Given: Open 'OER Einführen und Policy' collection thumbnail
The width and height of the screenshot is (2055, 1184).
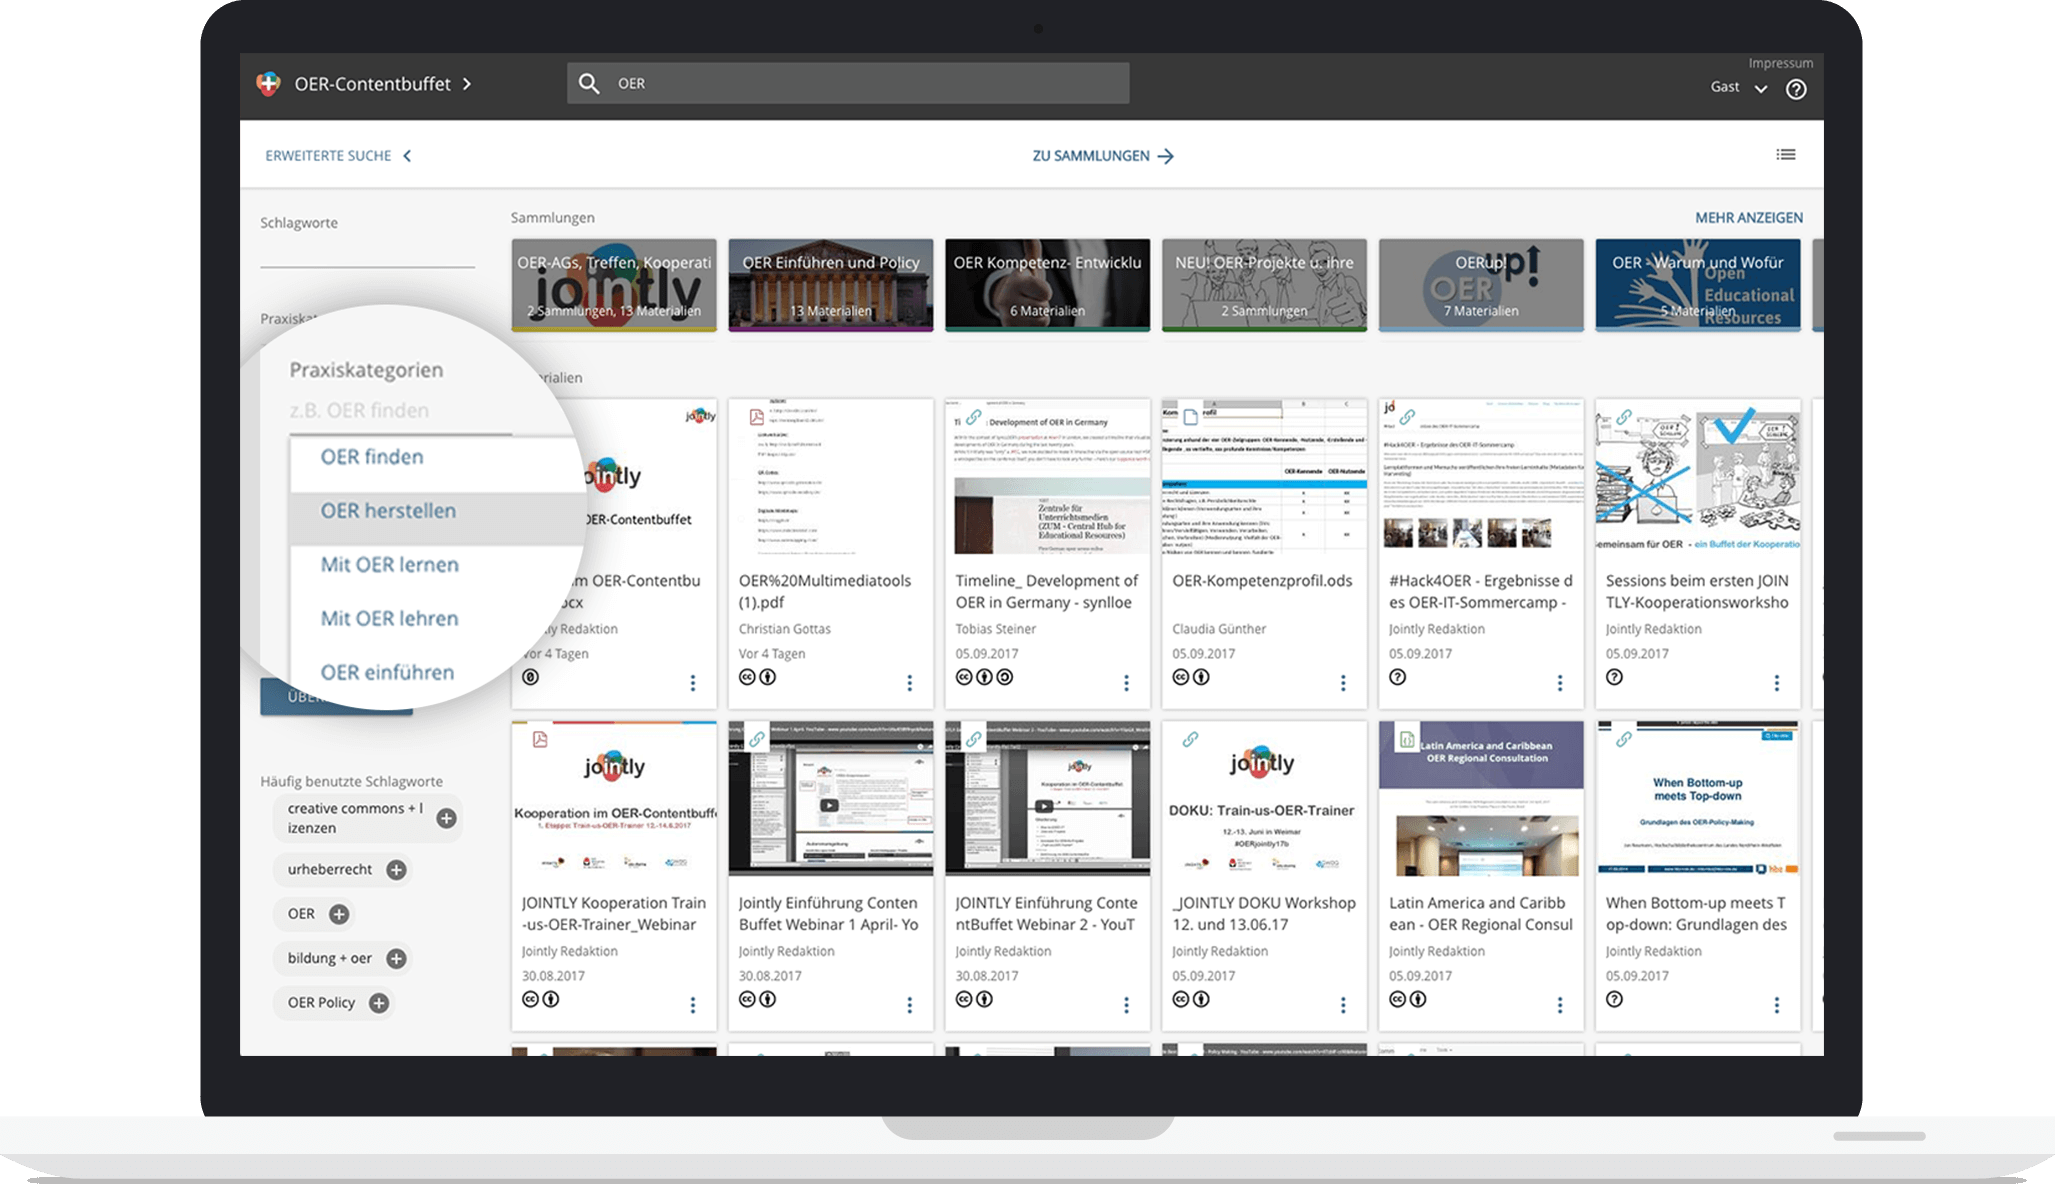Looking at the screenshot, I should [830, 286].
